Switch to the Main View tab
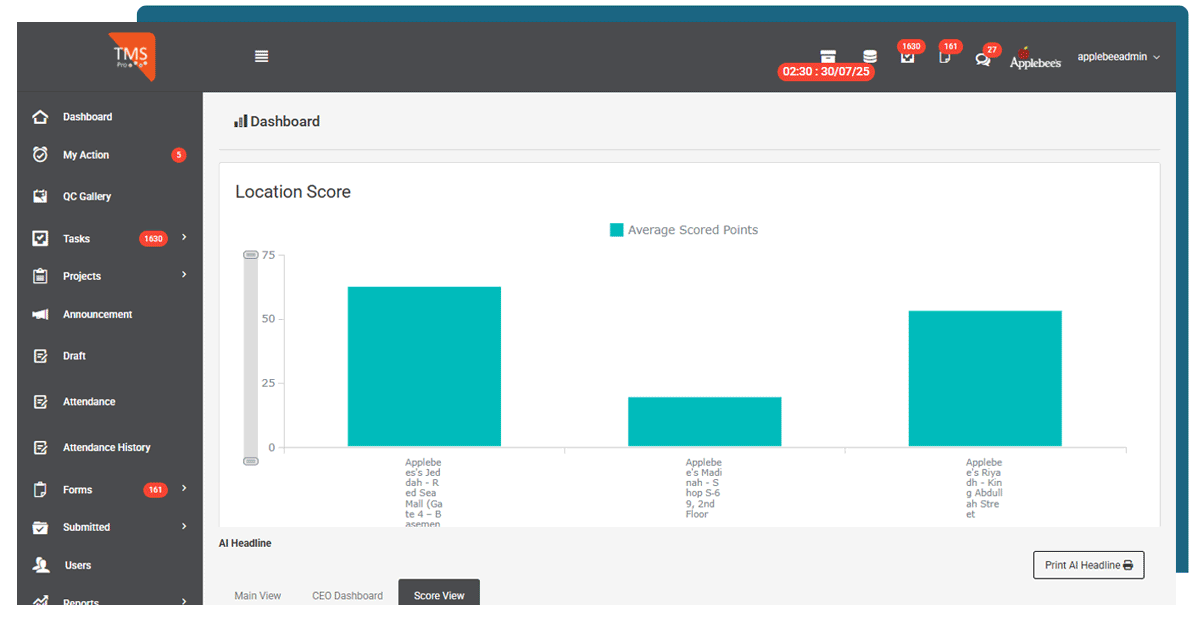This screenshot has width=1200, height=622. pos(257,595)
